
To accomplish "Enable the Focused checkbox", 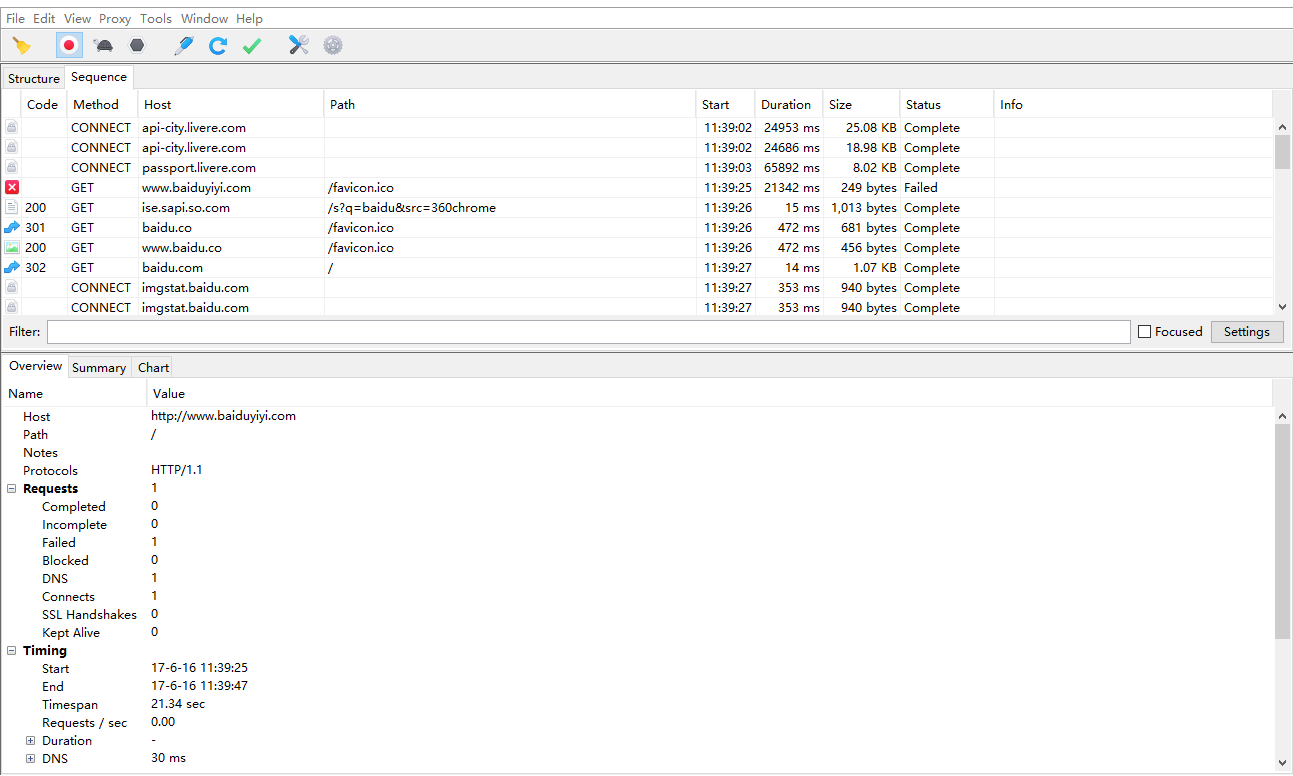I will coord(1144,332).
